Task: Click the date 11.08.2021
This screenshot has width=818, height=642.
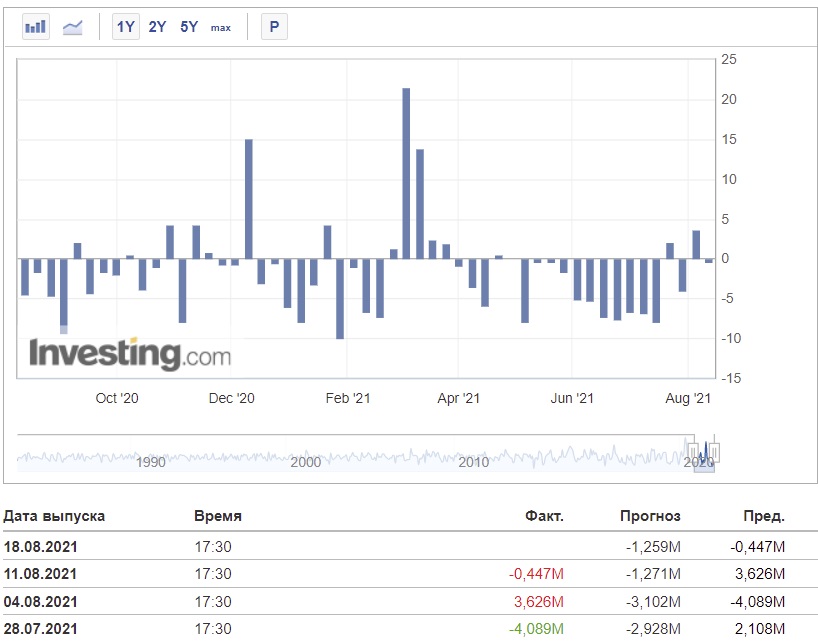Action: coord(40,574)
